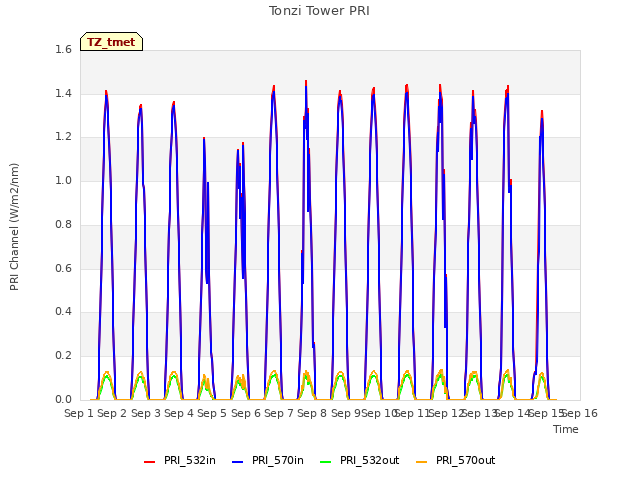Click the Sep 4 x-axis tick label
The height and width of the screenshot is (480, 640).
pos(179,413)
